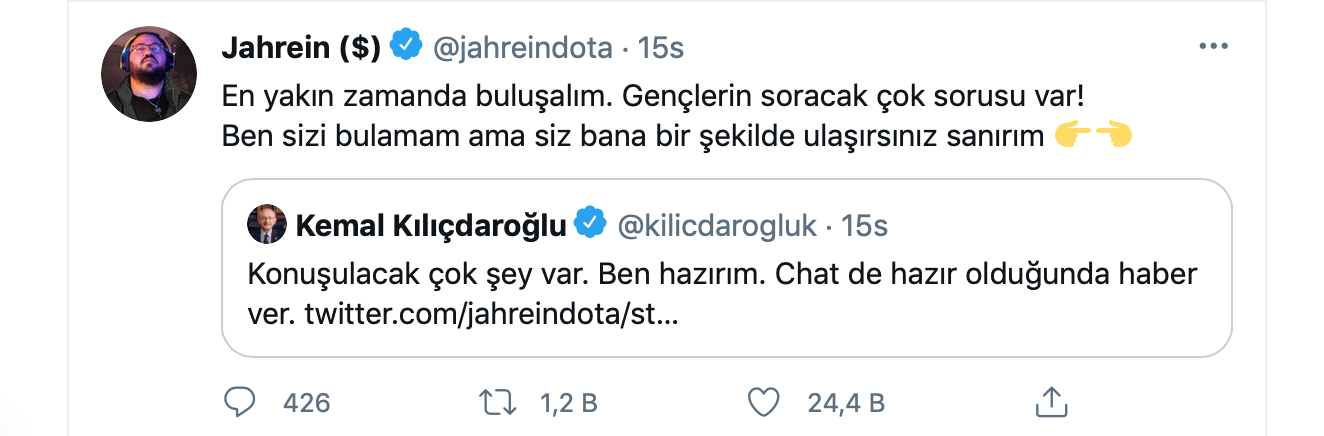Open the quoted tweet text body
The height and width of the screenshot is (436, 1324).
click(x=720, y=274)
